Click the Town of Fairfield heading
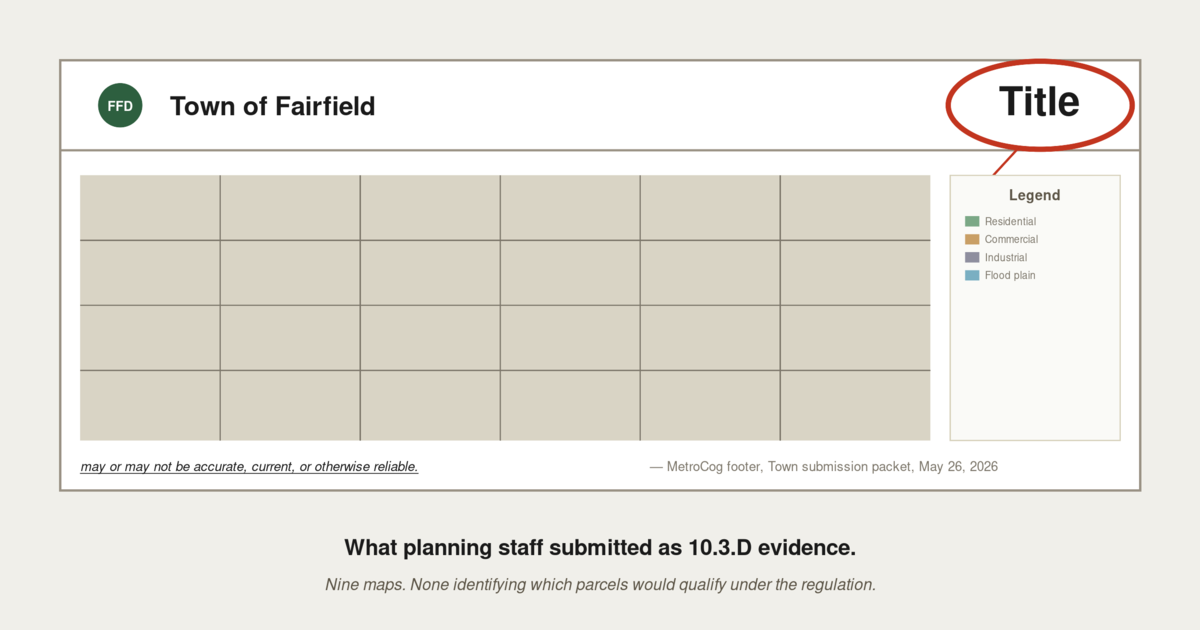Image resolution: width=1200 pixels, height=630 pixels. pyautogui.click(x=273, y=106)
